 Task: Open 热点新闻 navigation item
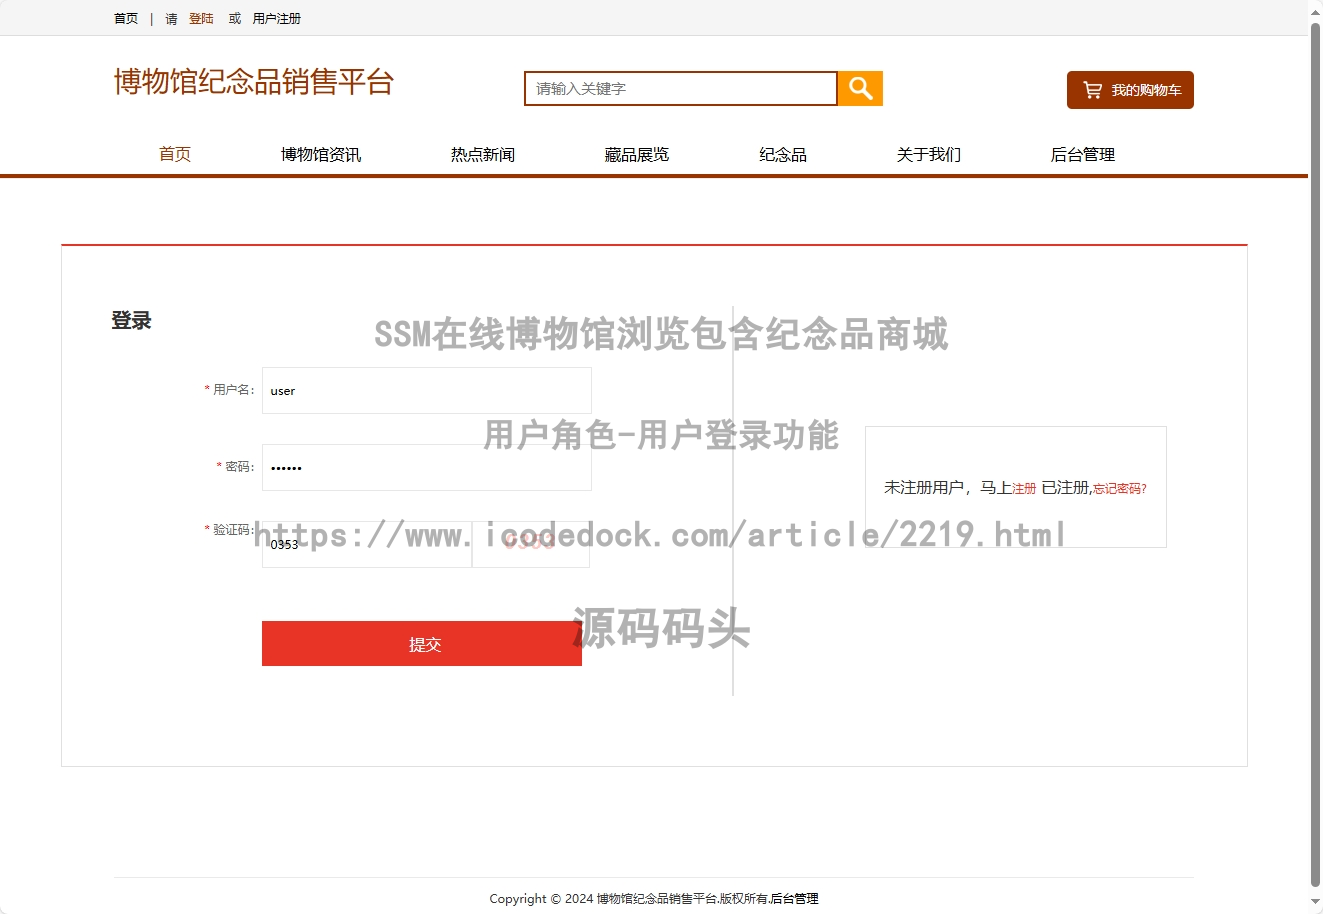(483, 154)
